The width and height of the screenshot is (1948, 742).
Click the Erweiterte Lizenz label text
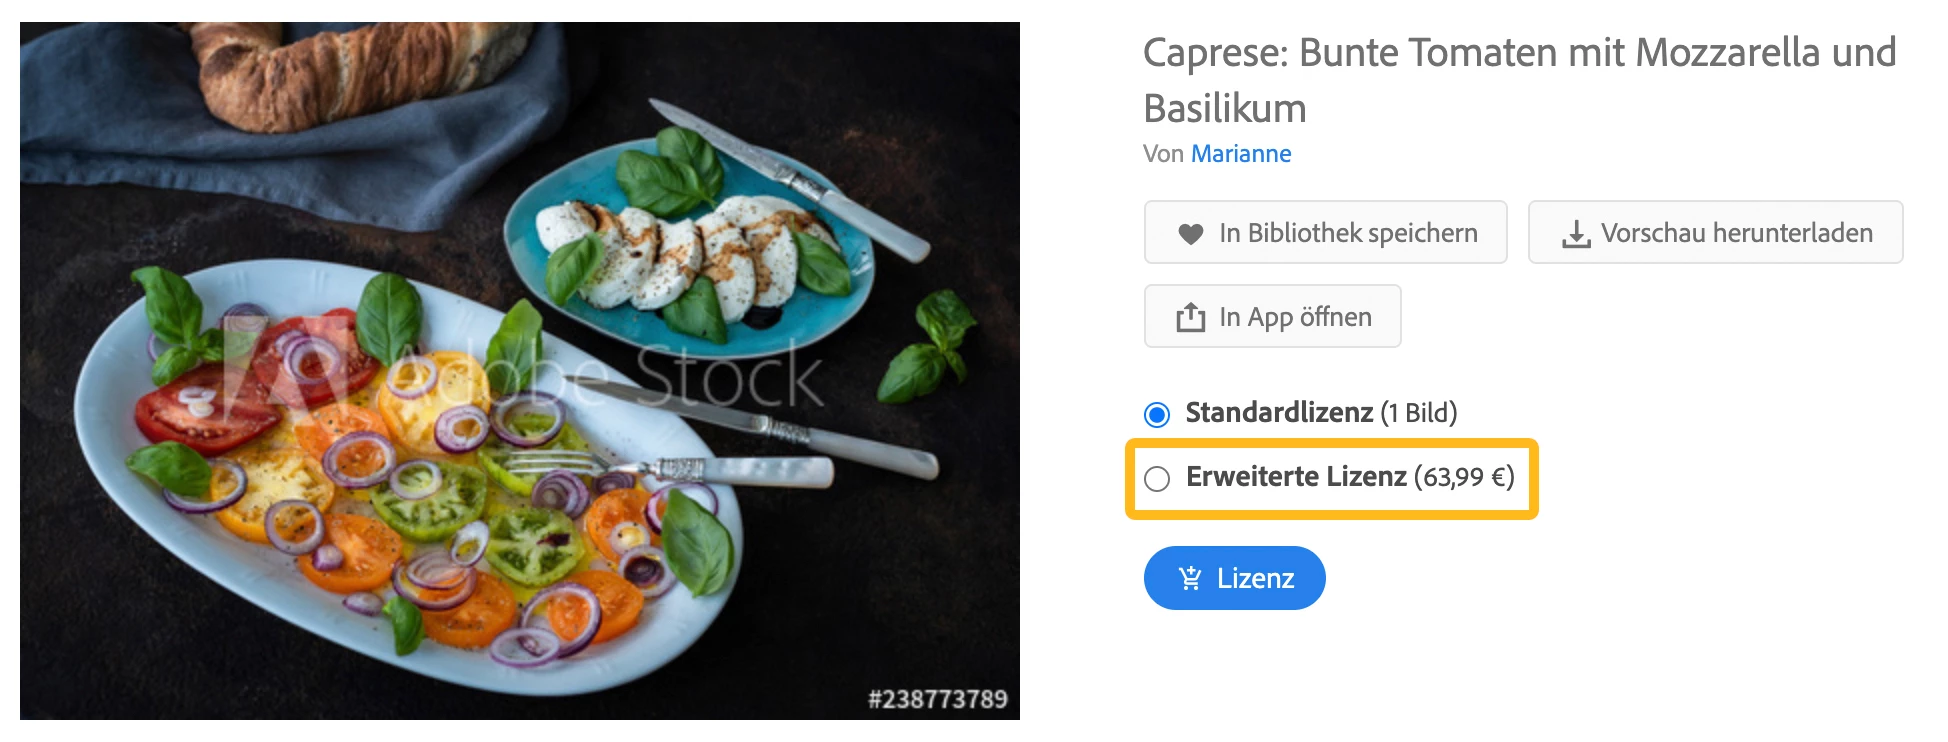(x=1296, y=477)
